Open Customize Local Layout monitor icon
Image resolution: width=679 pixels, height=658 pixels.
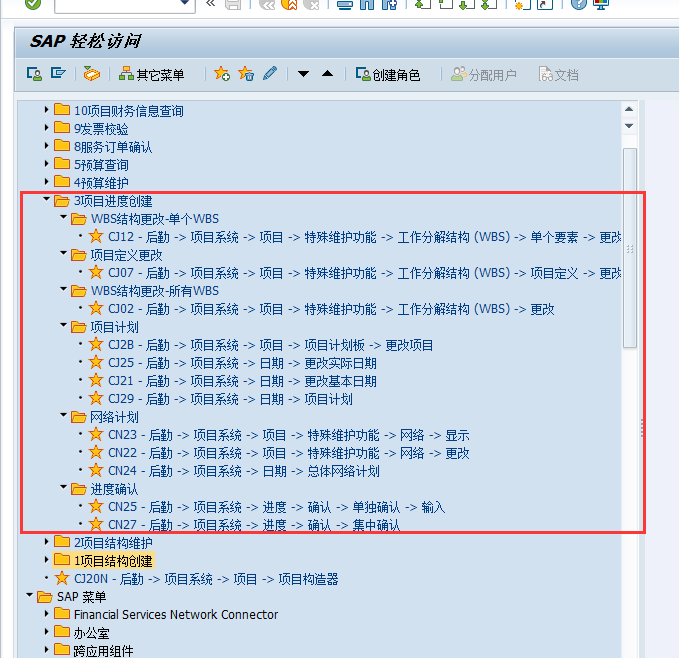[601, 4]
